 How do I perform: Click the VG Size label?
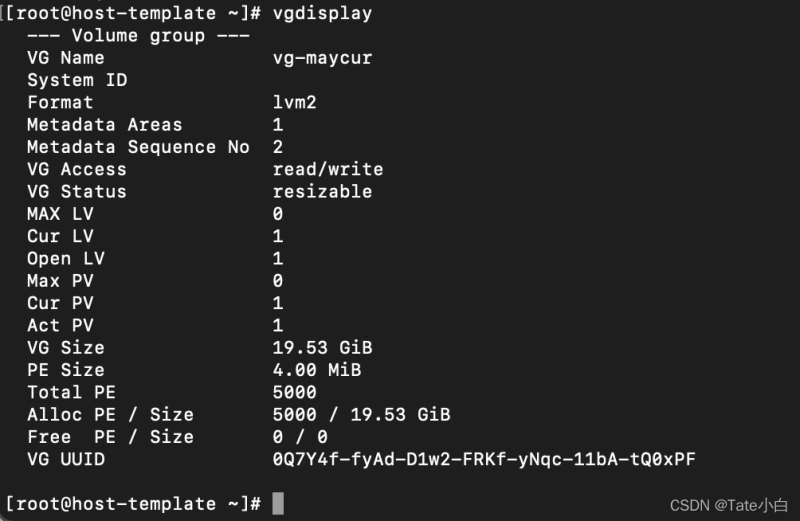click(x=66, y=348)
